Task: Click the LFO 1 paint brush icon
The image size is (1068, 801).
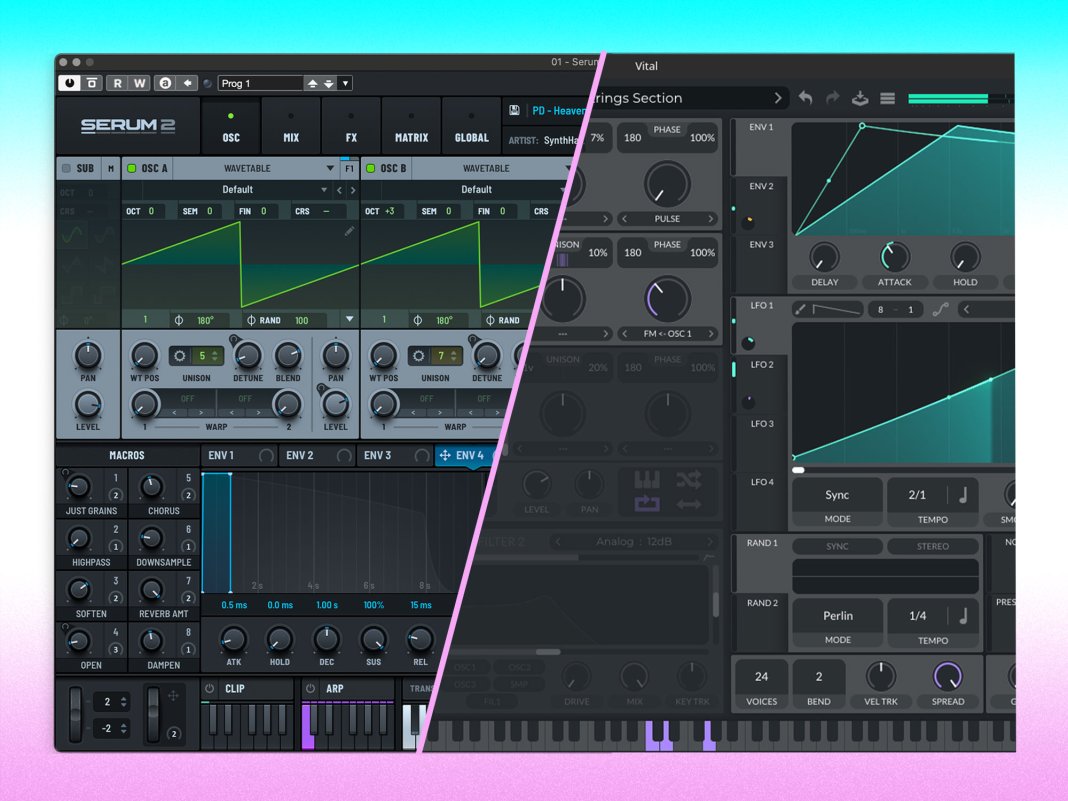Action: 800,309
